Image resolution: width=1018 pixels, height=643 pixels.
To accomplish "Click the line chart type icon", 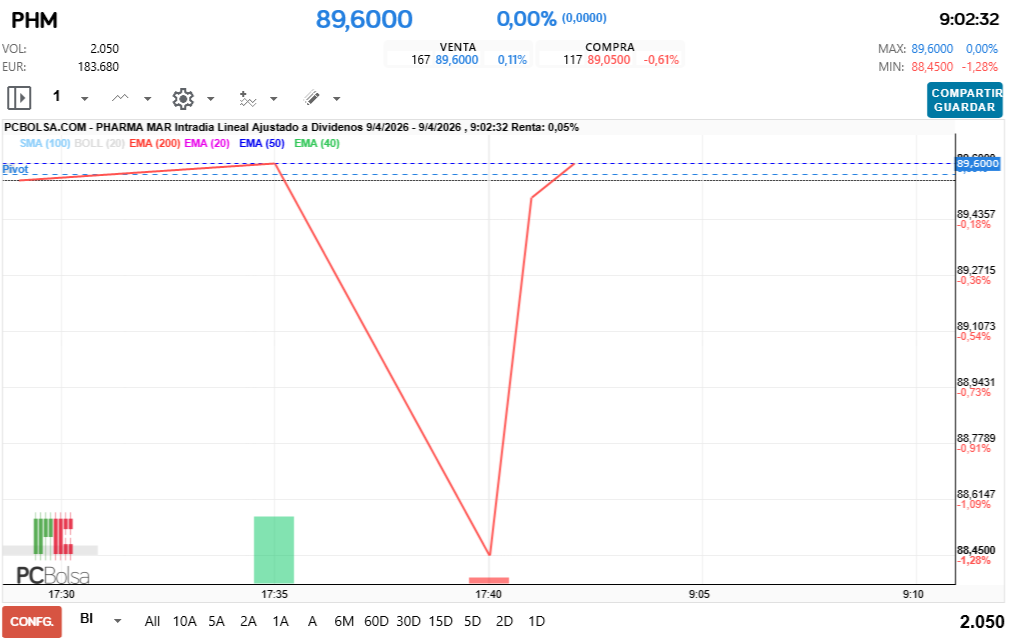I will pyautogui.click(x=121, y=98).
